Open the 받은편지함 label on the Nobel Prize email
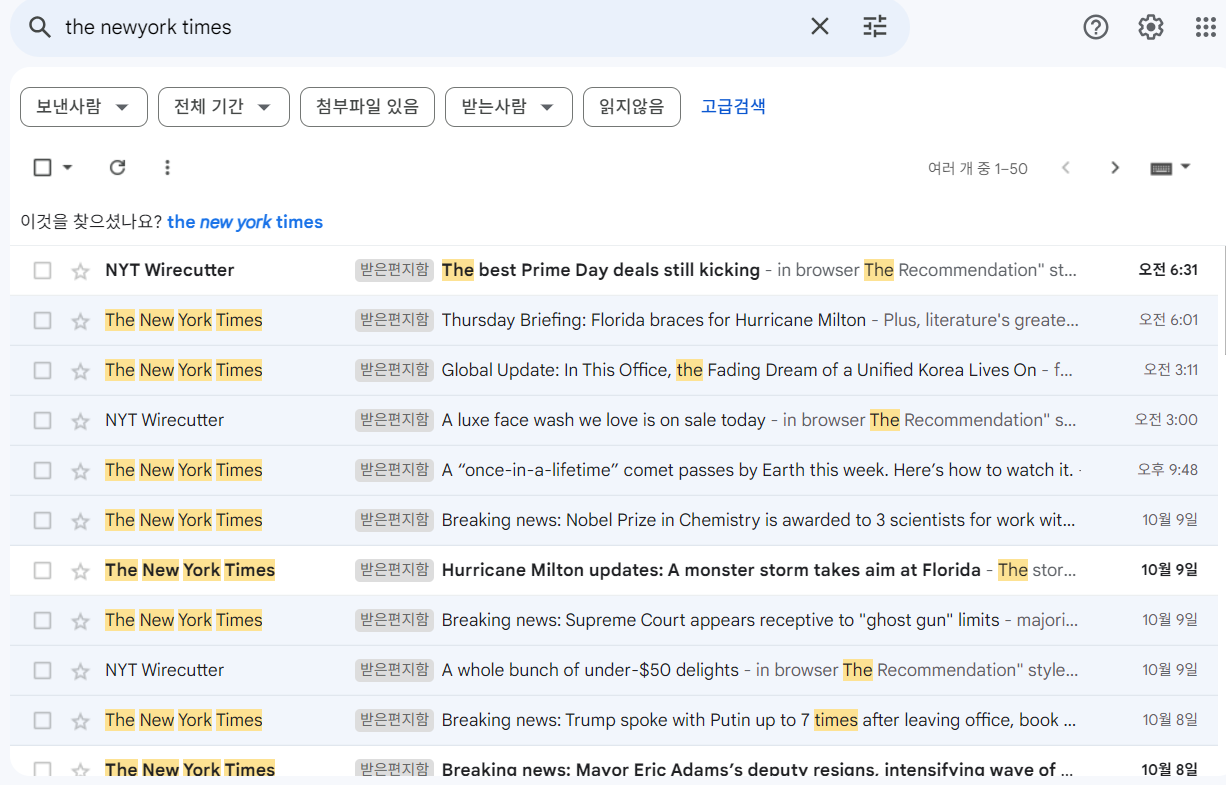 393,519
